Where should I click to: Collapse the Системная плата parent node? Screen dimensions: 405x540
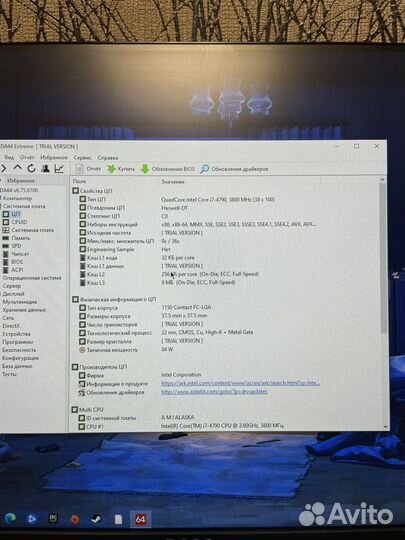(24, 206)
